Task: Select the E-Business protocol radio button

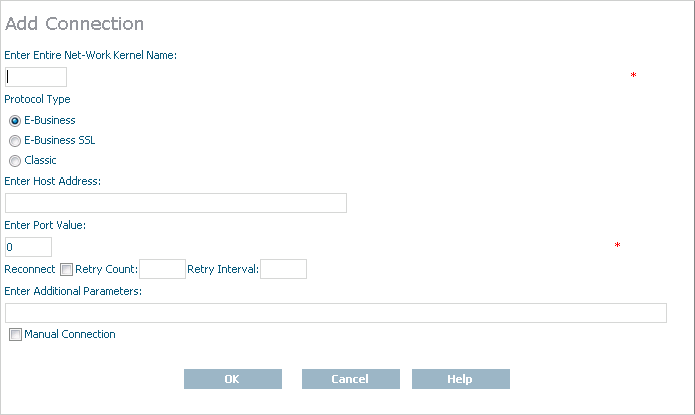Action: click(x=15, y=121)
